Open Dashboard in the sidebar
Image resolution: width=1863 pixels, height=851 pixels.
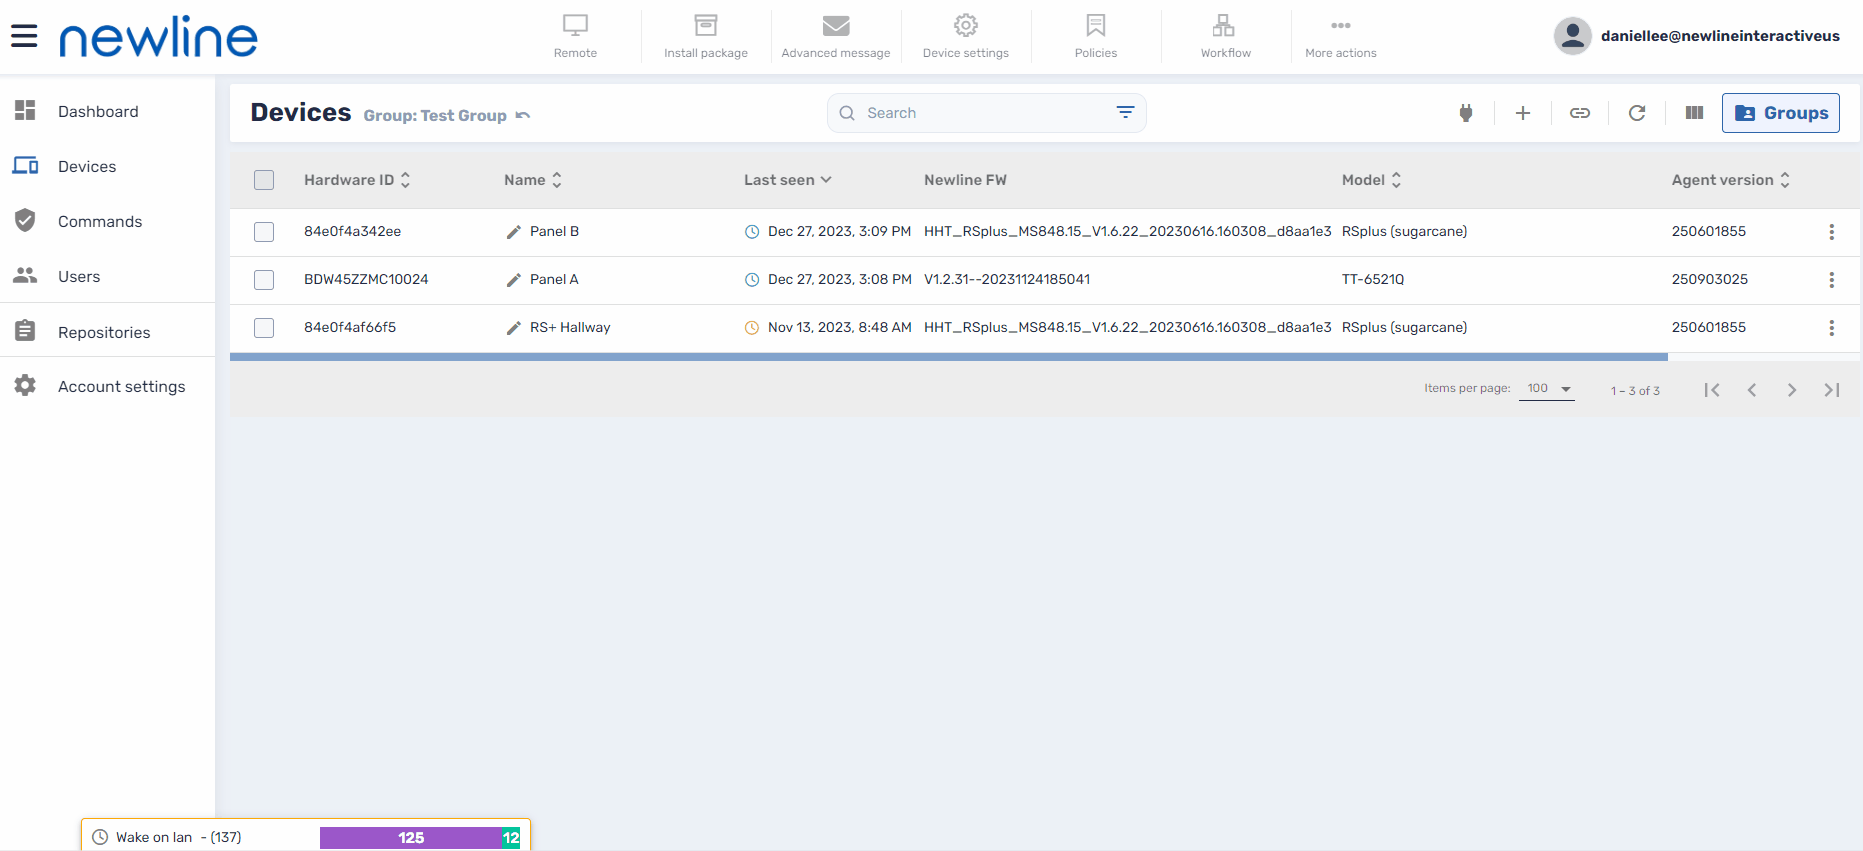(107, 111)
